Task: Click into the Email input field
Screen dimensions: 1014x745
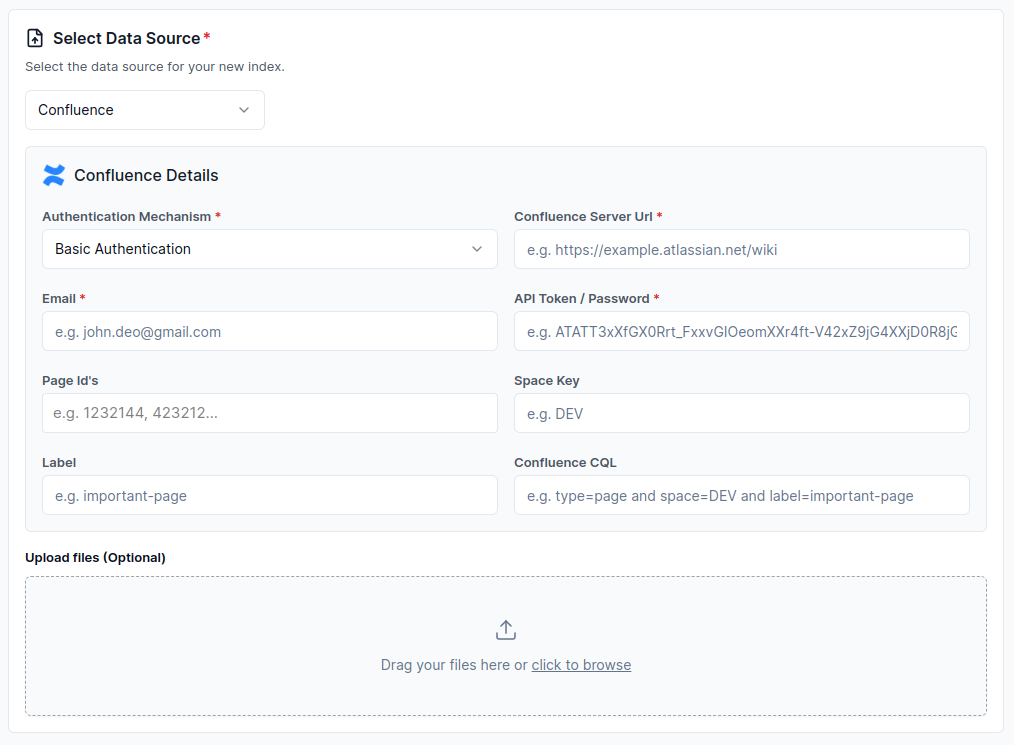Action: point(269,331)
